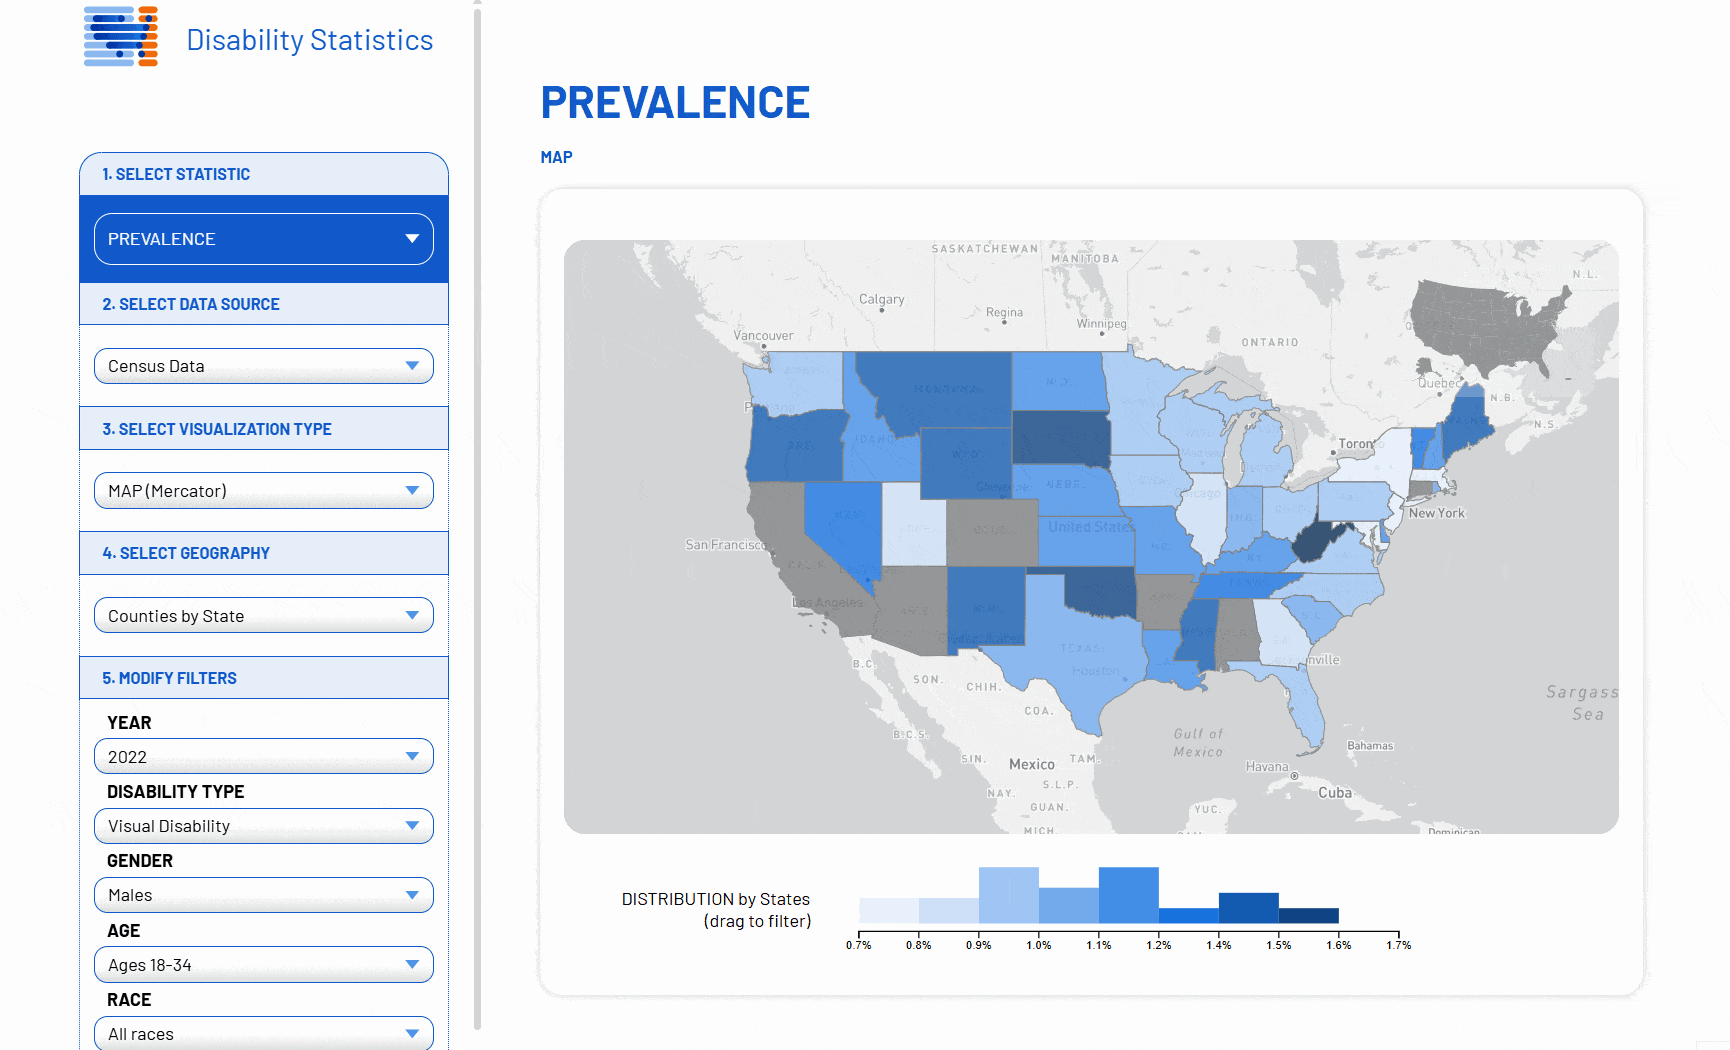Viewport: 1730px width, 1050px height.
Task: Expand the Counties by State geography dropdown
Action: (262, 615)
